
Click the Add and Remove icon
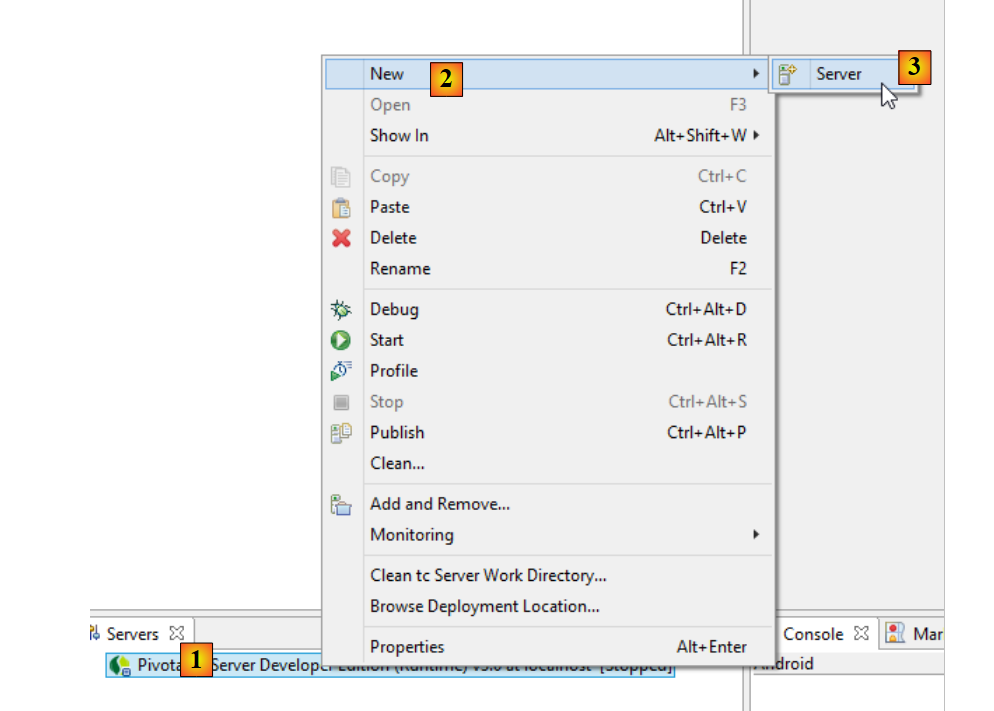[341, 505]
